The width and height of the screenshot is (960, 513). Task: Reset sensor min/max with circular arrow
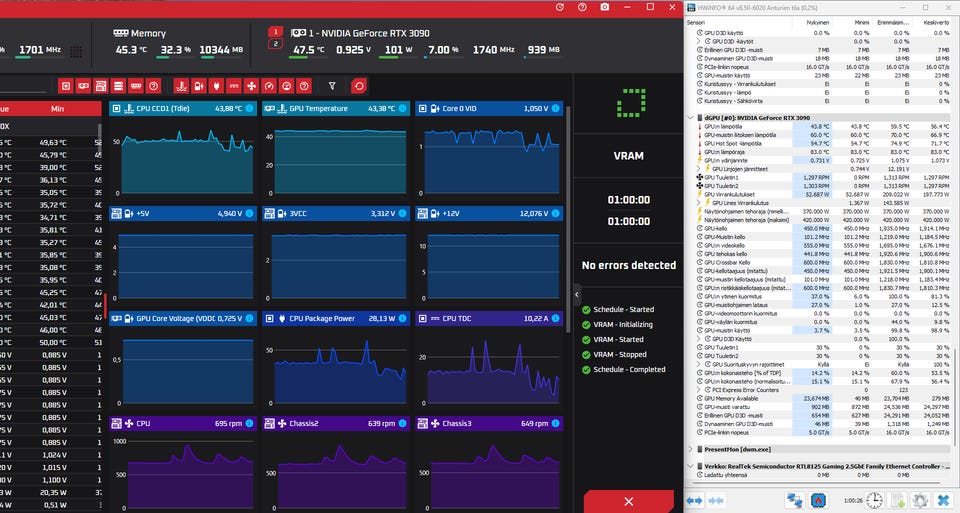click(359, 86)
